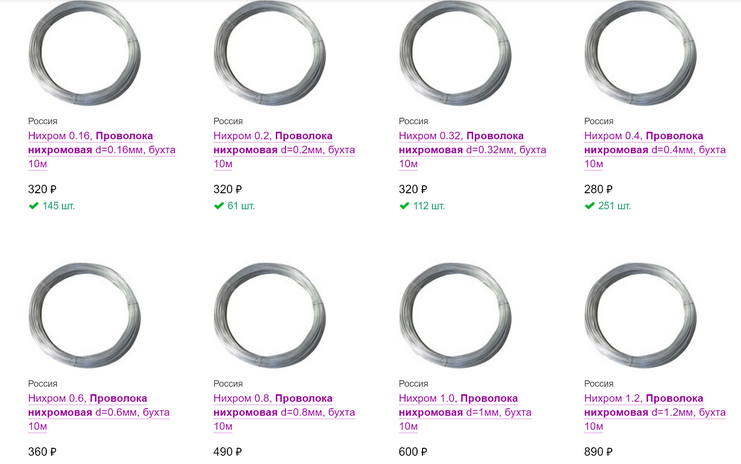741x464 pixels.
Task: View the Нихром 0.32 coil picture
Action: 455,52
